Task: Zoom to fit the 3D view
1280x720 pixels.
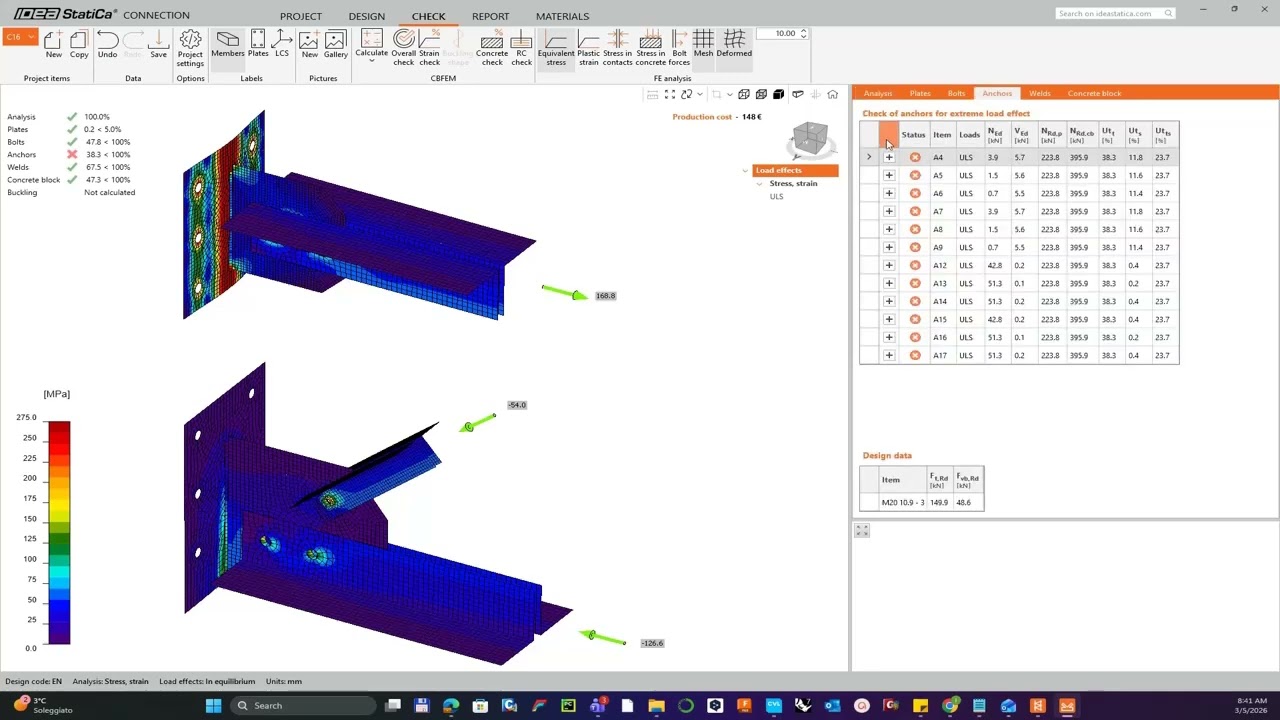Action: (x=670, y=94)
